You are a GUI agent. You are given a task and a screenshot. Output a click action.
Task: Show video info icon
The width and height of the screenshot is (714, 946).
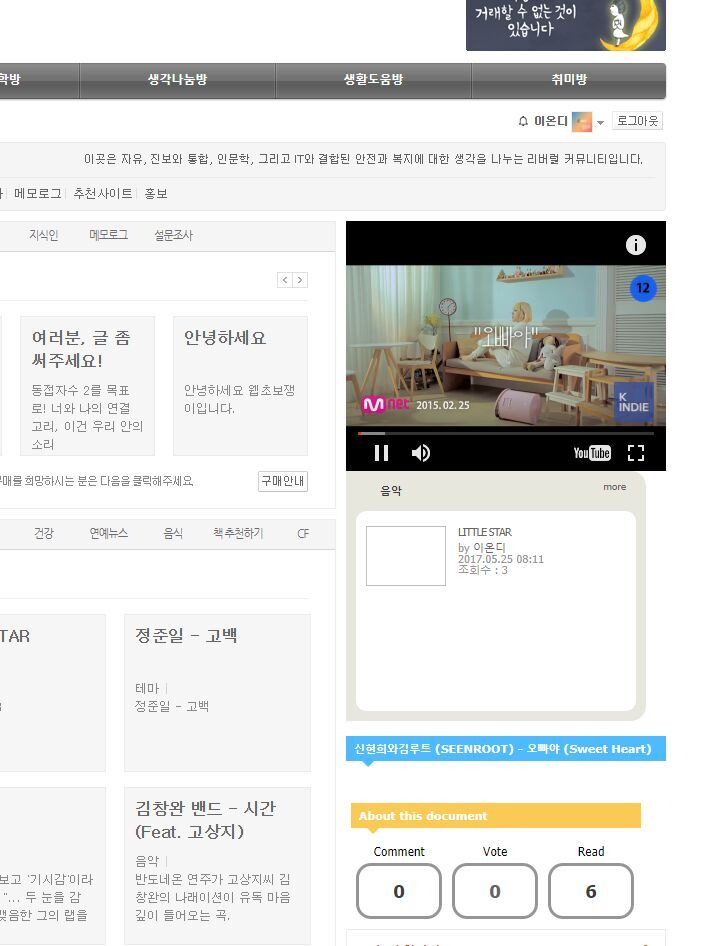636,245
